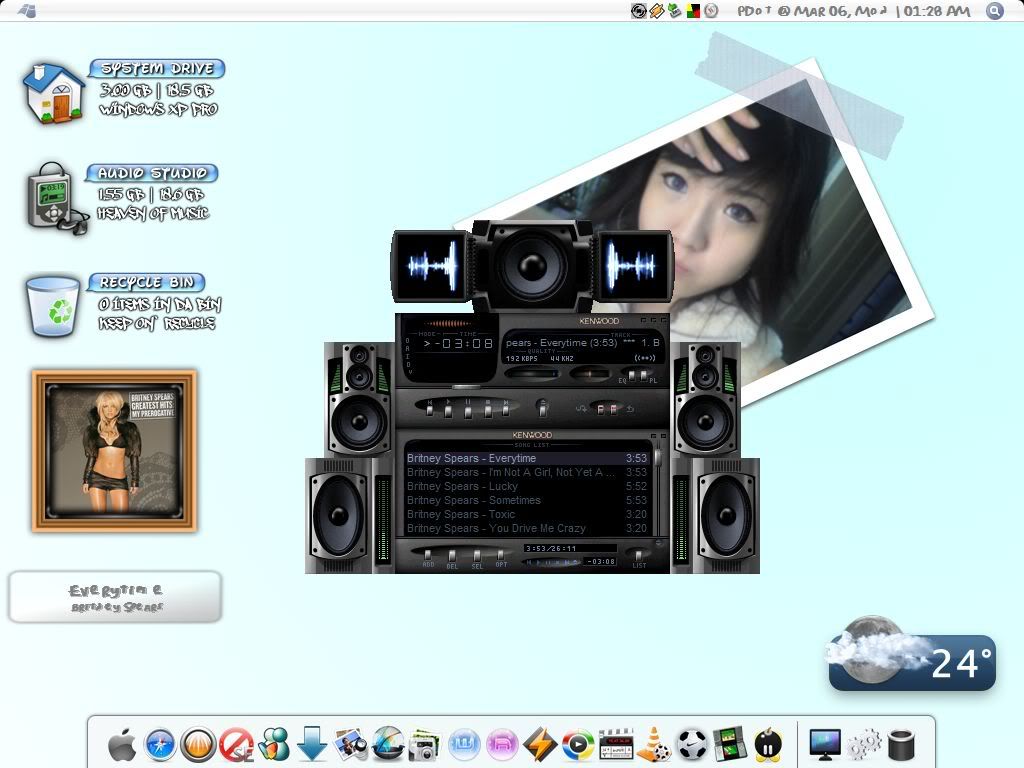Screen dimensions: 1024x768
Task: Select 'Britney Spears - Lucky' in song list
Action: click(x=462, y=486)
